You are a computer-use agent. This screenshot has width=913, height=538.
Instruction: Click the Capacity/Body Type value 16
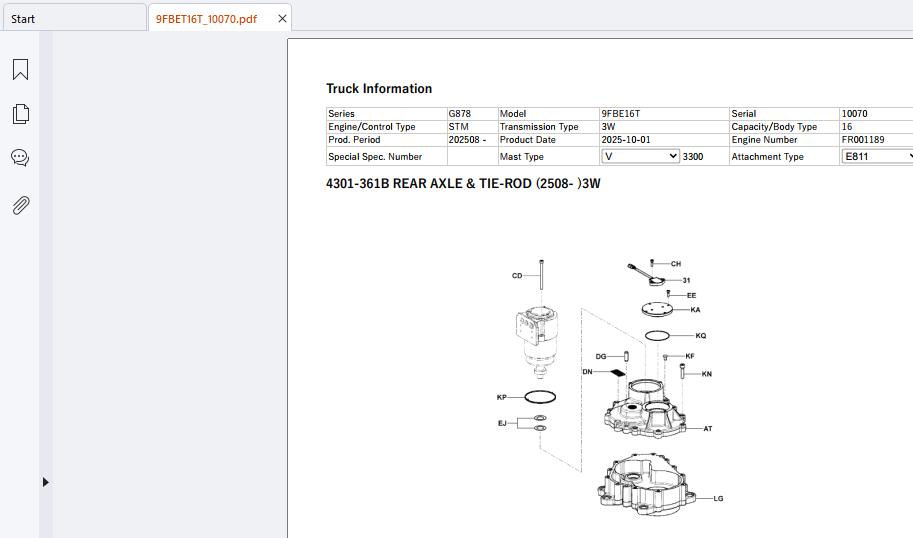pyautogui.click(x=847, y=126)
